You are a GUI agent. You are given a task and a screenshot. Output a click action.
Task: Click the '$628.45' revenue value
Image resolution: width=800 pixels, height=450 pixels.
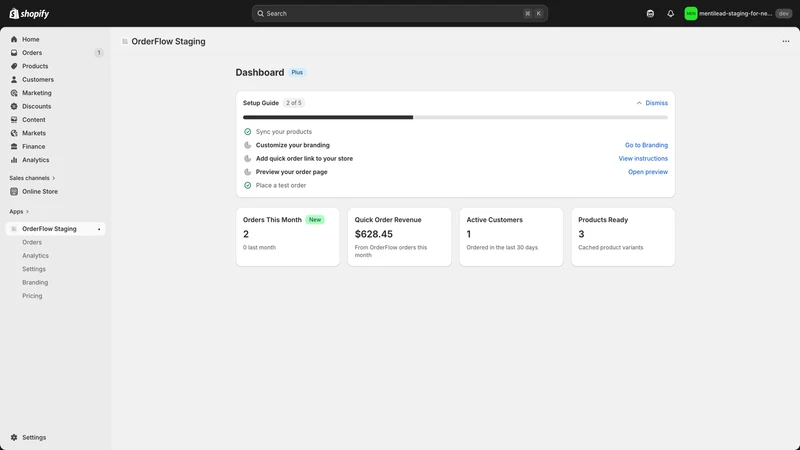click(373, 234)
